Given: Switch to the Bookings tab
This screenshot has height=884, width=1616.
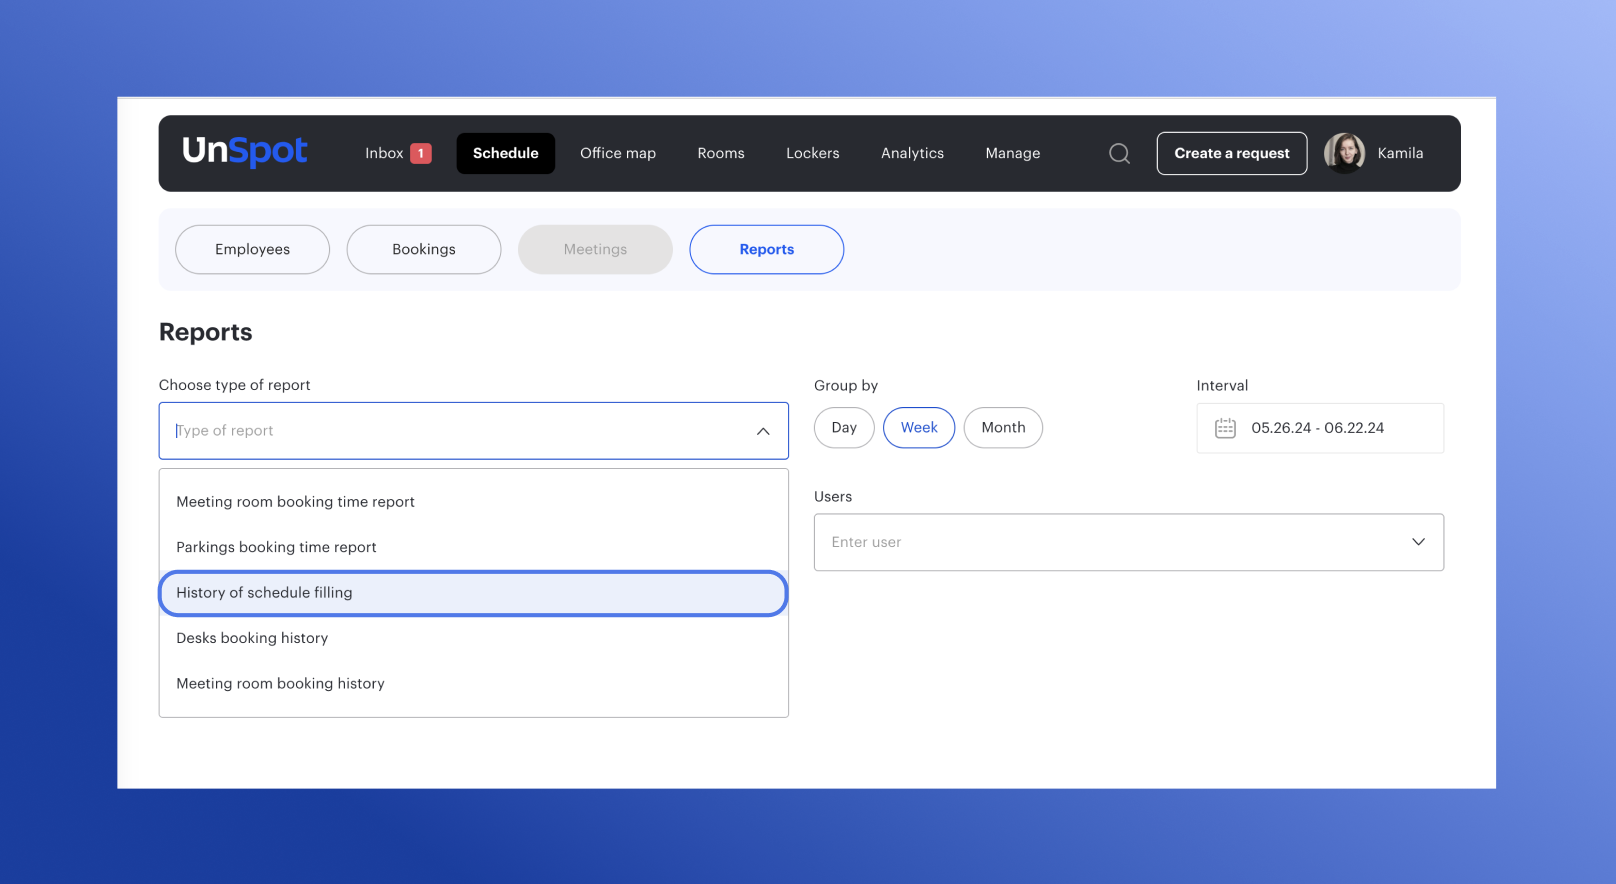Looking at the screenshot, I should [x=424, y=249].
